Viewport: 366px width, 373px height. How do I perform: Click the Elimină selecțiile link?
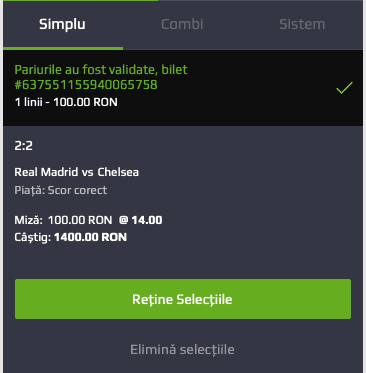click(x=182, y=350)
